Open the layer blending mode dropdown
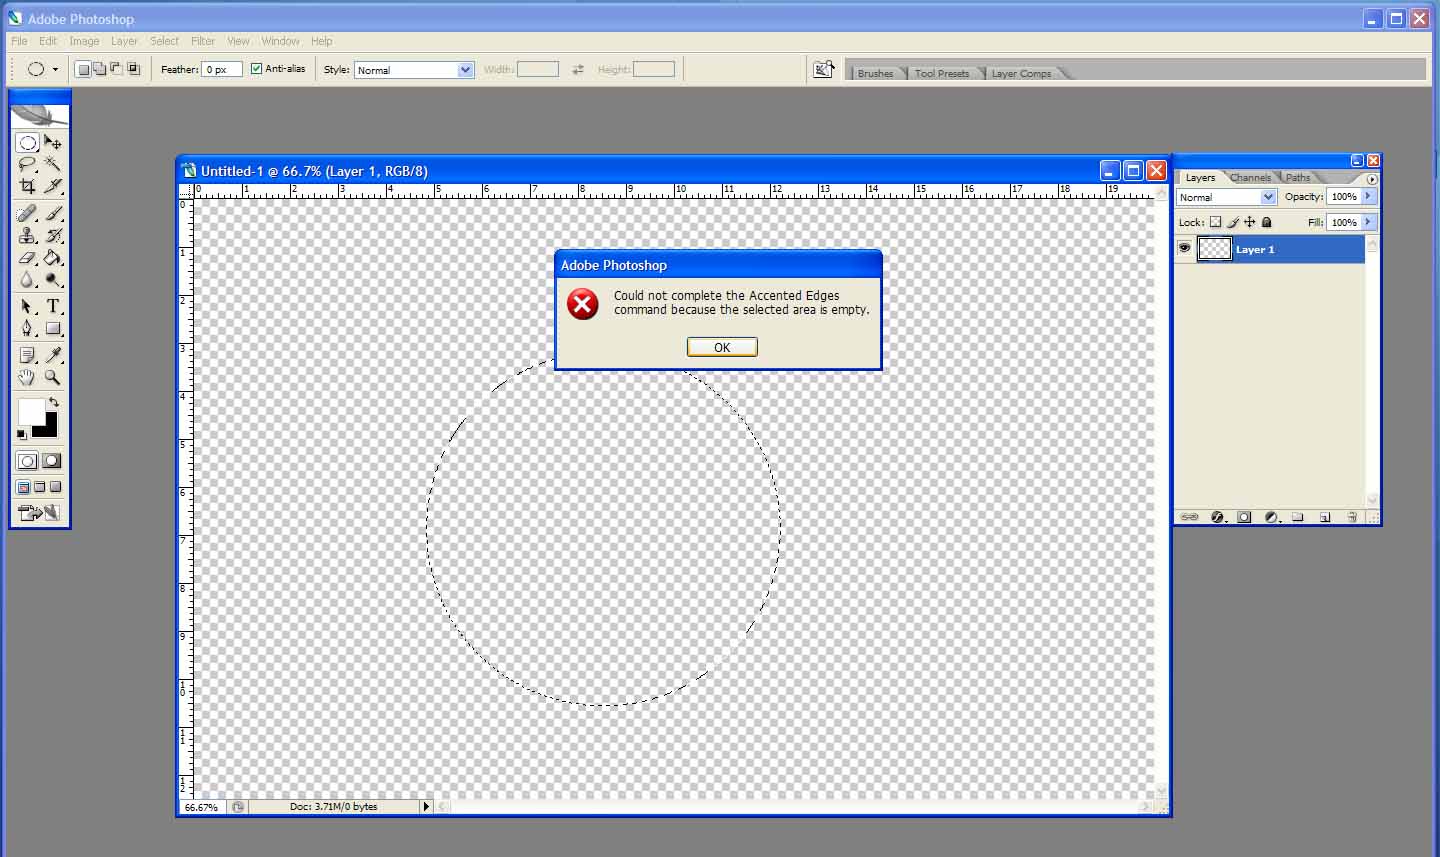 pyautogui.click(x=1227, y=197)
